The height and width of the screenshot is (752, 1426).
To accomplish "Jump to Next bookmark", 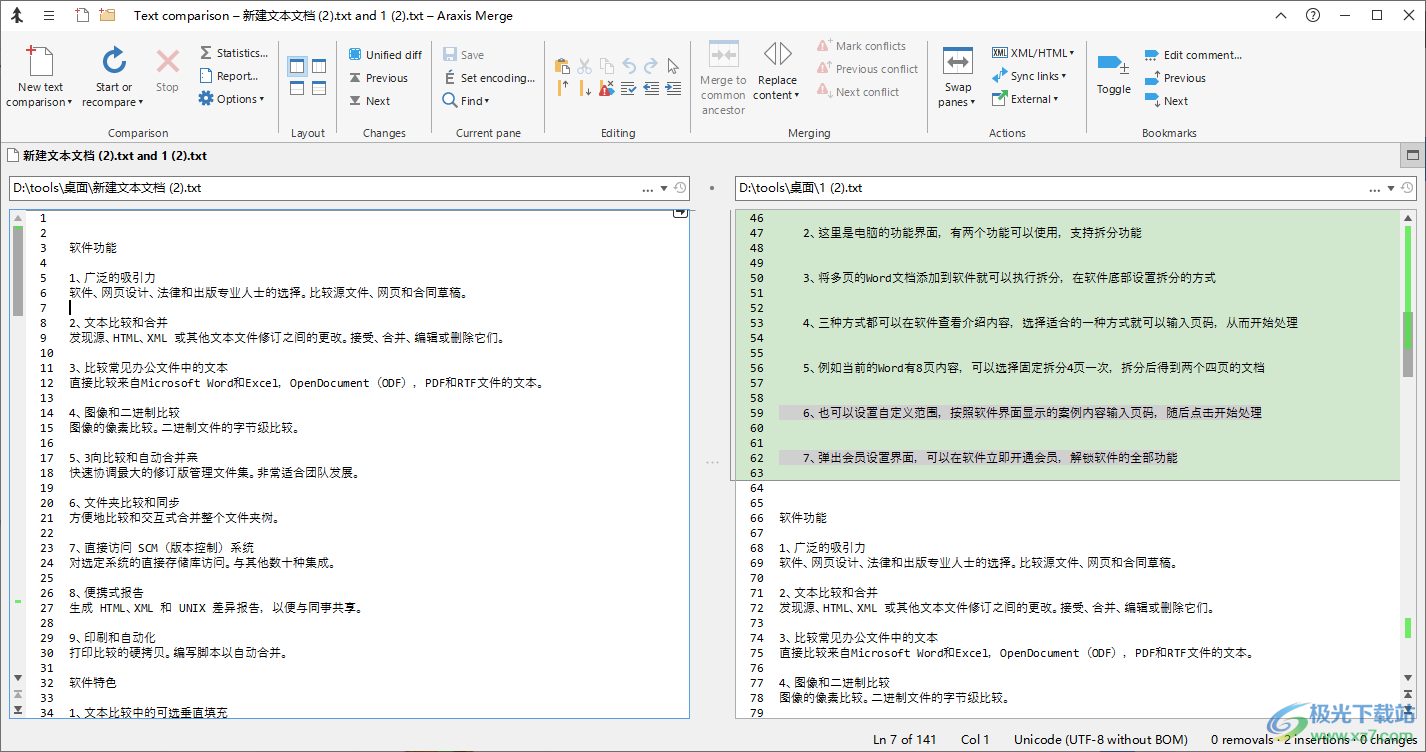I will click(1166, 101).
